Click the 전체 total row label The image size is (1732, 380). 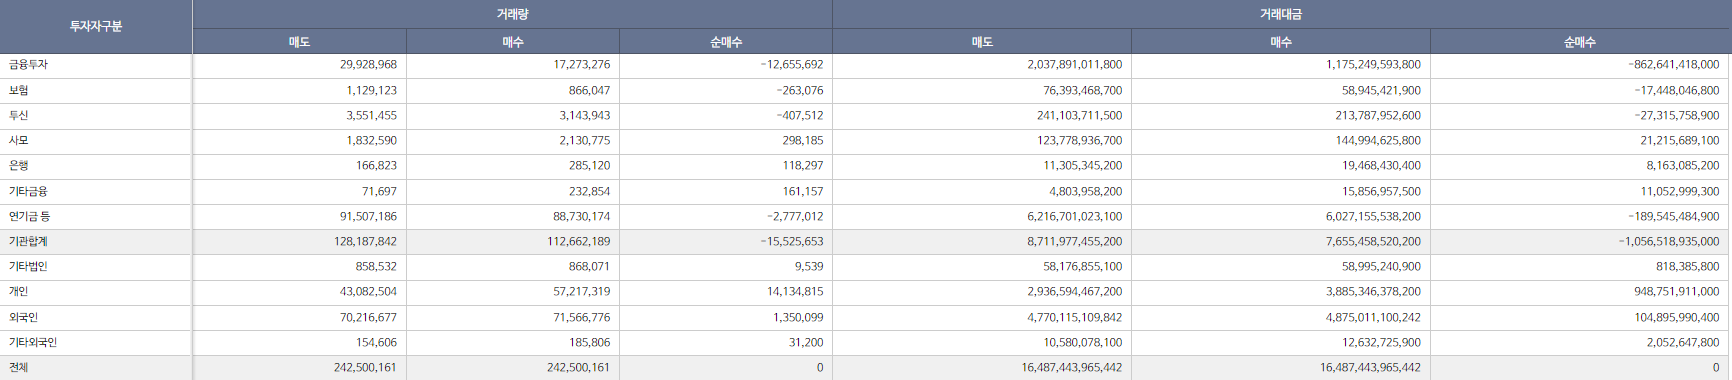18,367
